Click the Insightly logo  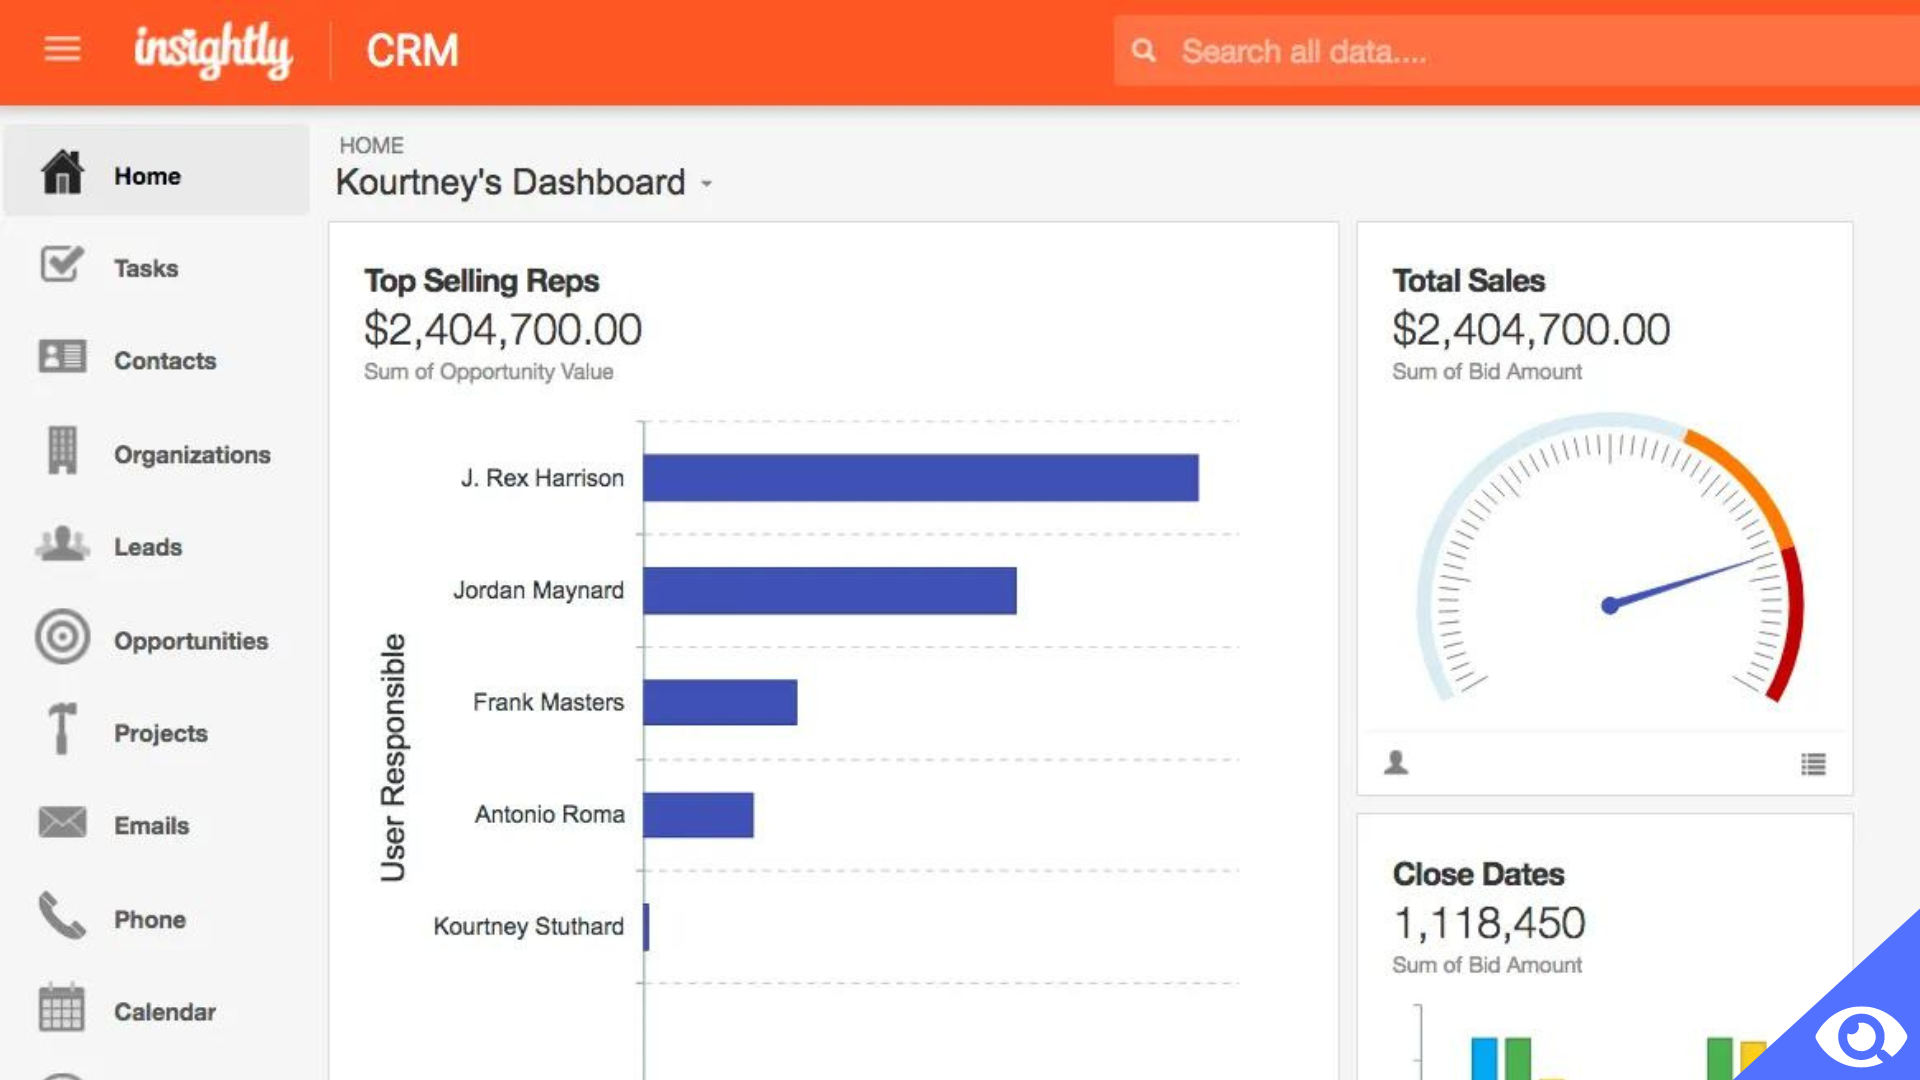tap(213, 51)
